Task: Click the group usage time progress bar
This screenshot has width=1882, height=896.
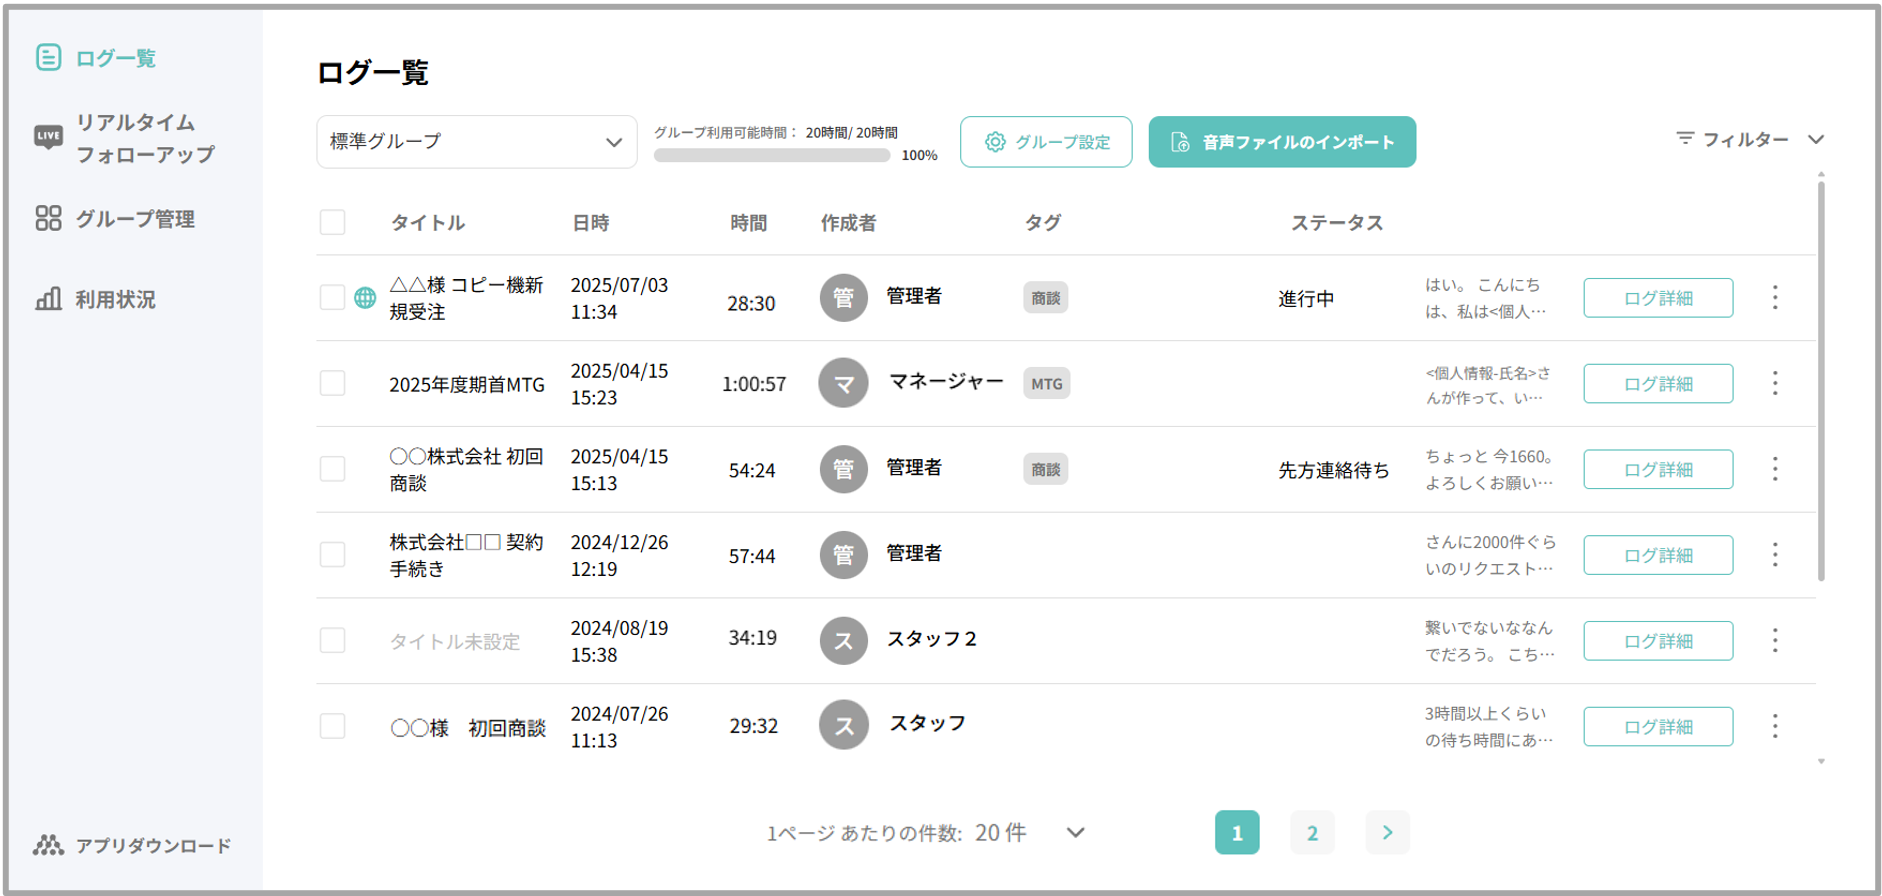Action: (x=771, y=156)
